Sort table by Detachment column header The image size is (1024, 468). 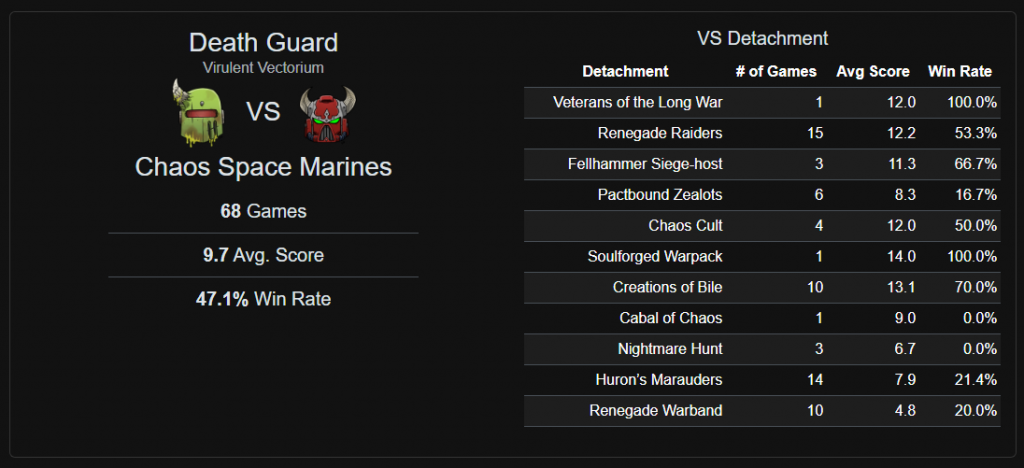click(625, 71)
